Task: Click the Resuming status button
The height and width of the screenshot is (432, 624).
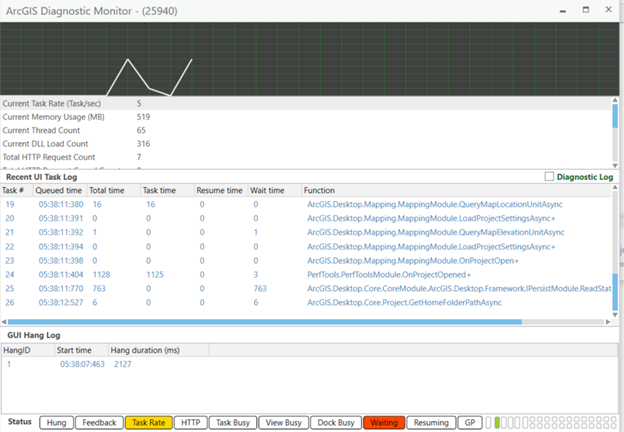Action: pyautogui.click(x=431, y=422)
